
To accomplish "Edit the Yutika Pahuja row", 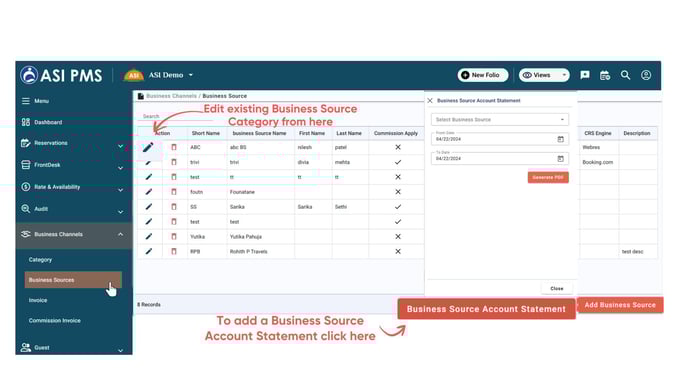I will click(149, 236).
